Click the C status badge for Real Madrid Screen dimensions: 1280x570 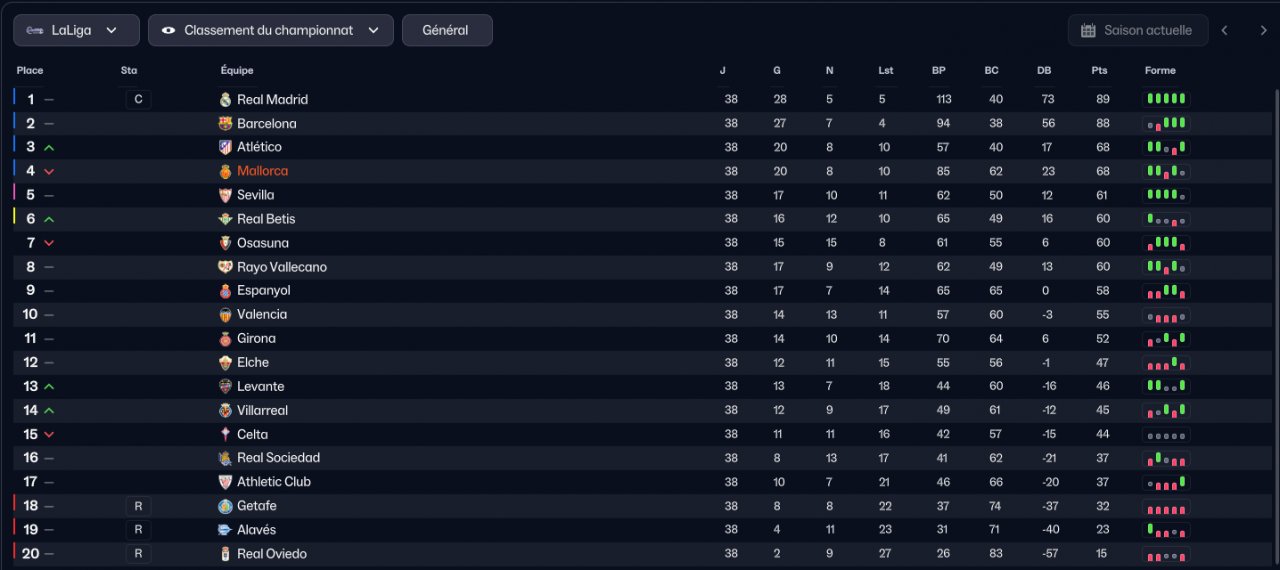tap(138, 100)
